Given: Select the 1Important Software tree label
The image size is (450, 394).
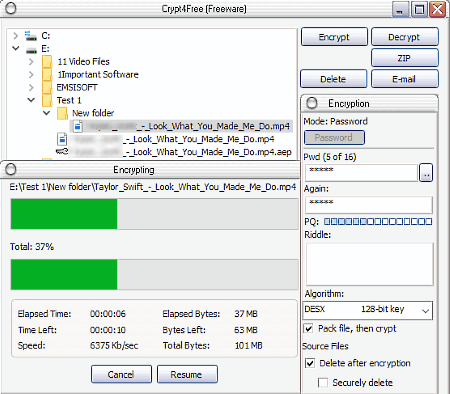Looking at the screenshot, I should click(98, 74).
